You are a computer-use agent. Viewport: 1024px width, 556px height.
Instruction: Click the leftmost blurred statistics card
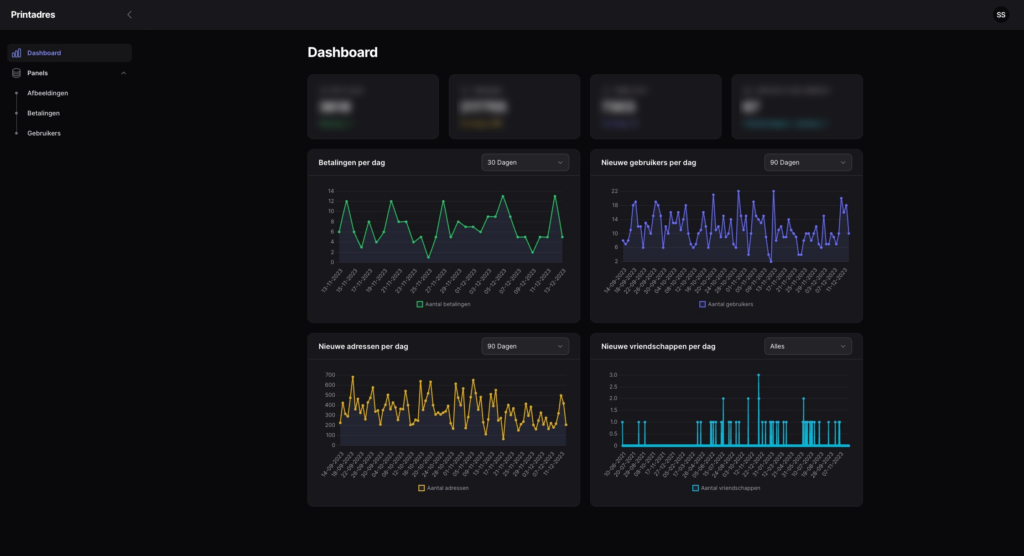pyautogui.click(x=373, y=106)
